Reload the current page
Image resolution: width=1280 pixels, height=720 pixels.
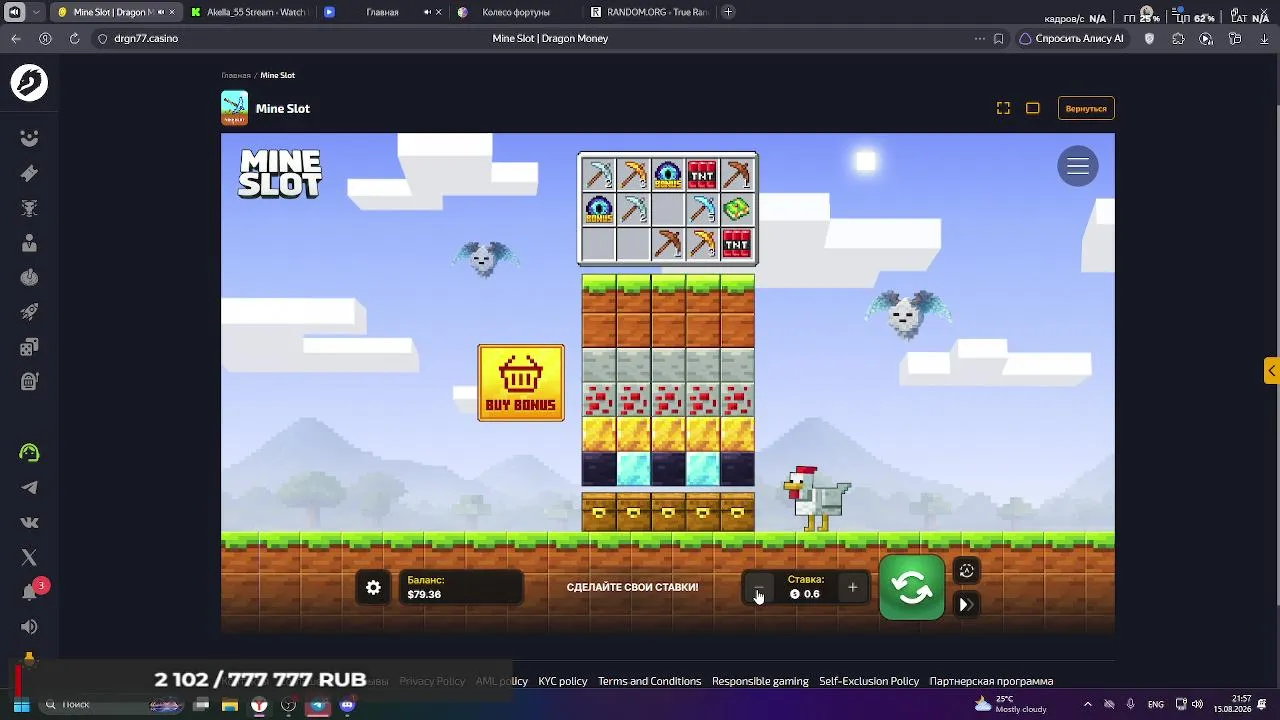click(74, 39)
